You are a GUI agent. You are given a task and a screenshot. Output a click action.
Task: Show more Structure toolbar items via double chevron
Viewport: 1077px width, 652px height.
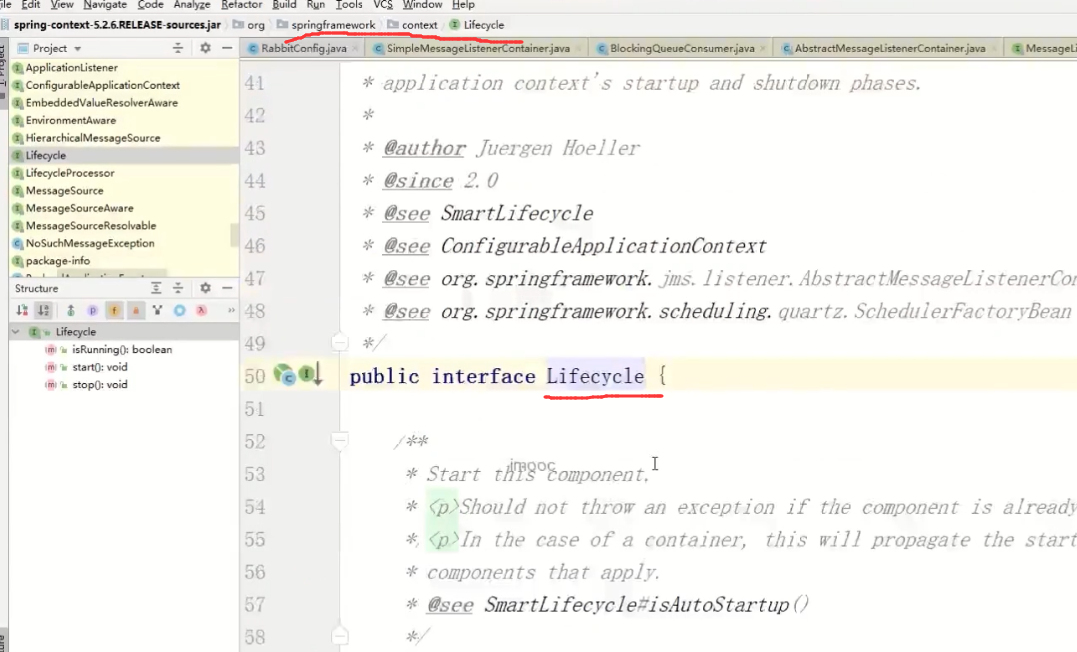pos(231,311)
